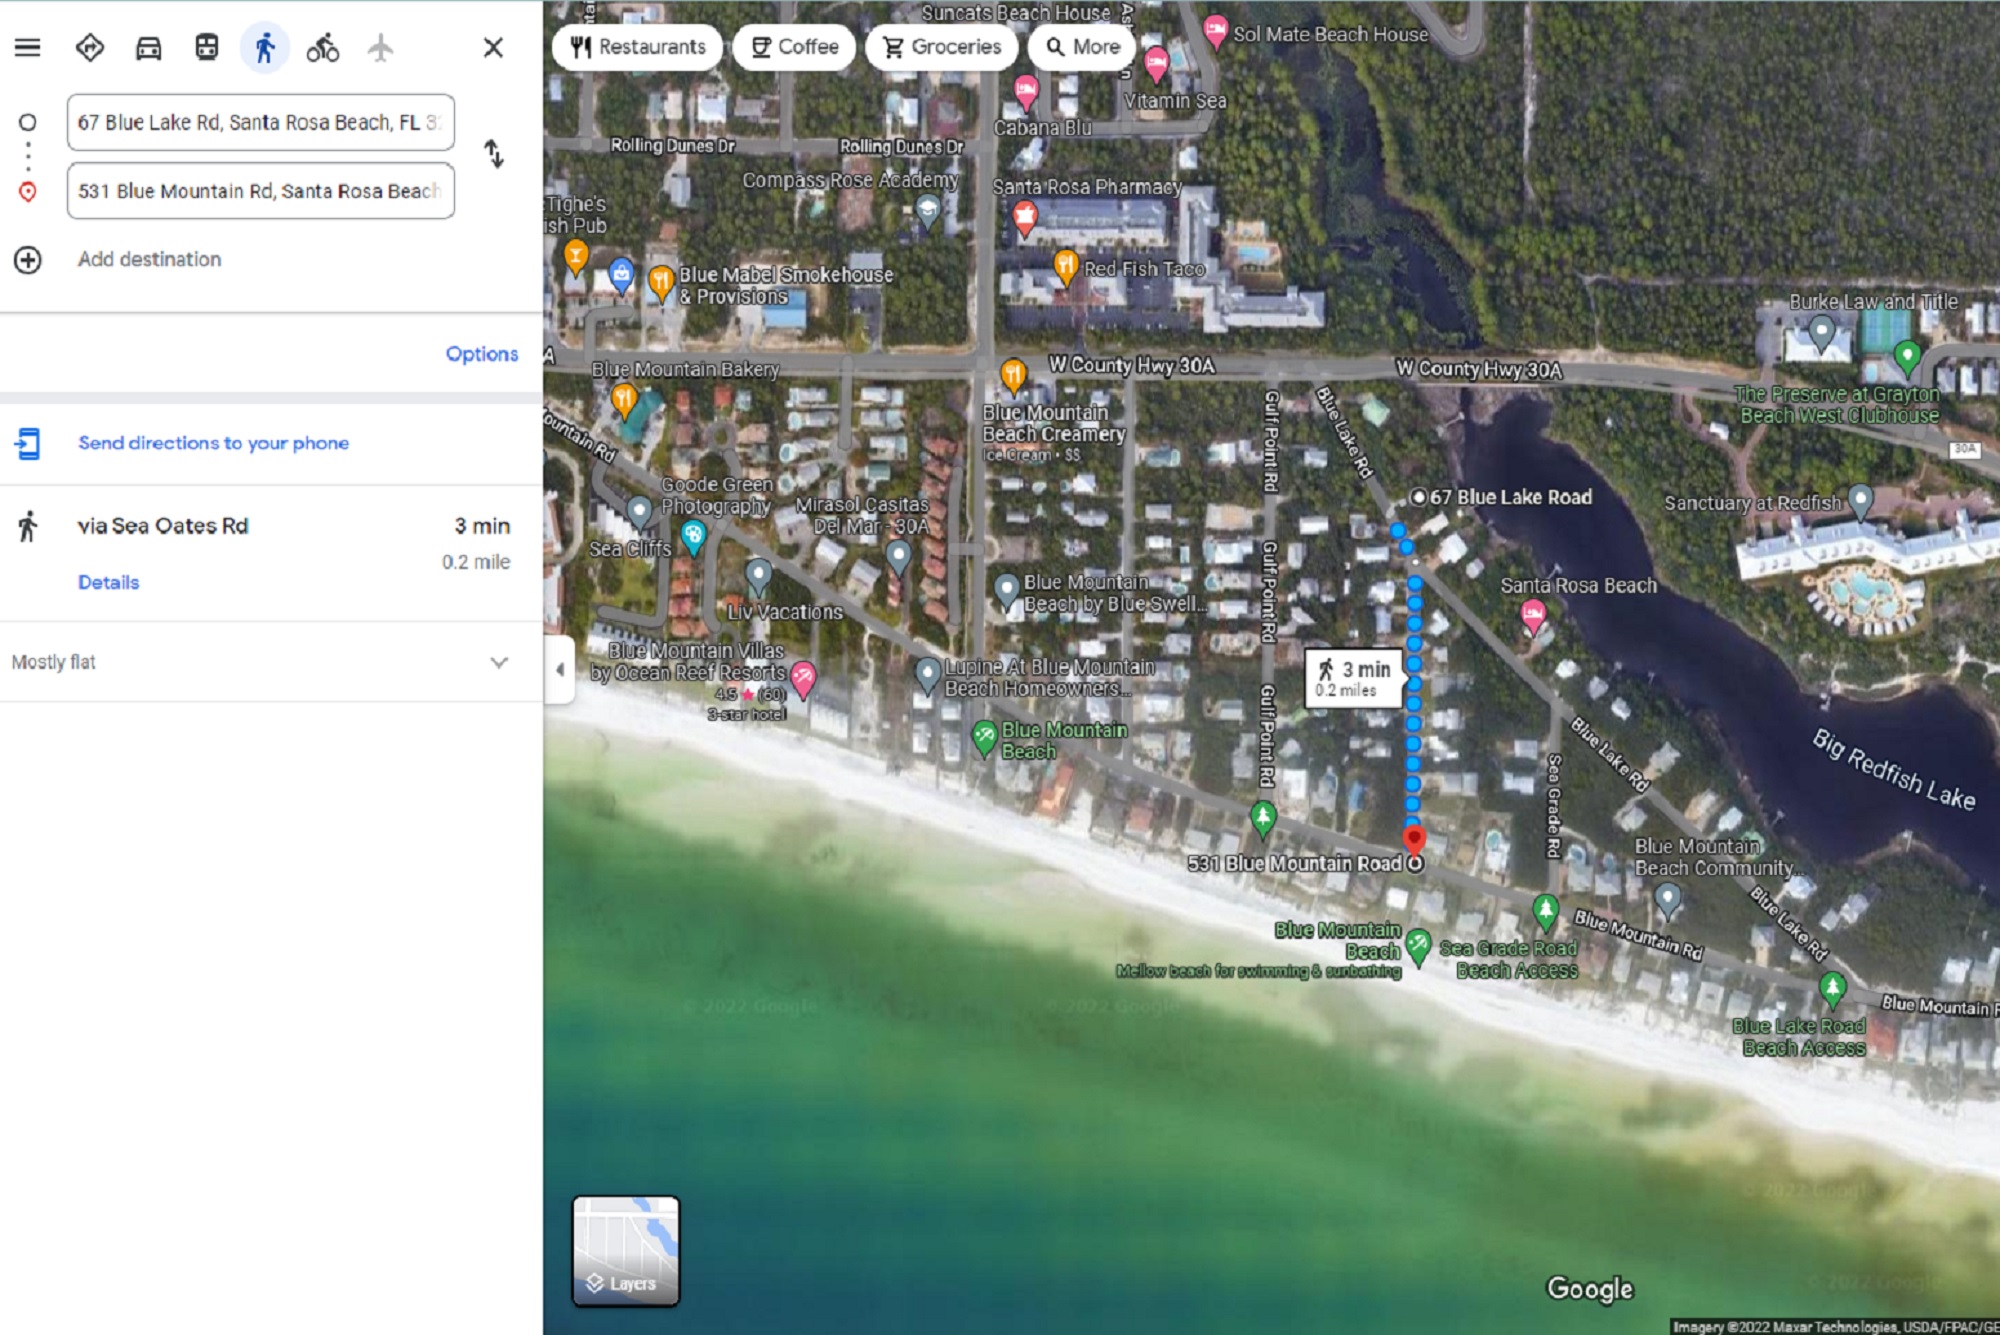
Task: Select best travel modes option
Action: pyautogui.click(x=89, y=46)
